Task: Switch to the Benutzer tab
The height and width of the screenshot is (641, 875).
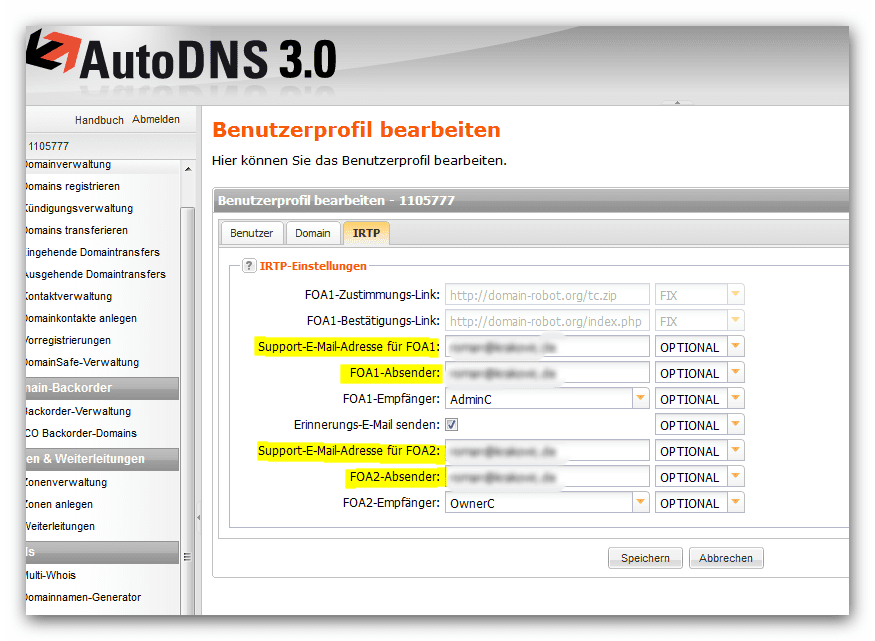Action: [x=252, y=233]
